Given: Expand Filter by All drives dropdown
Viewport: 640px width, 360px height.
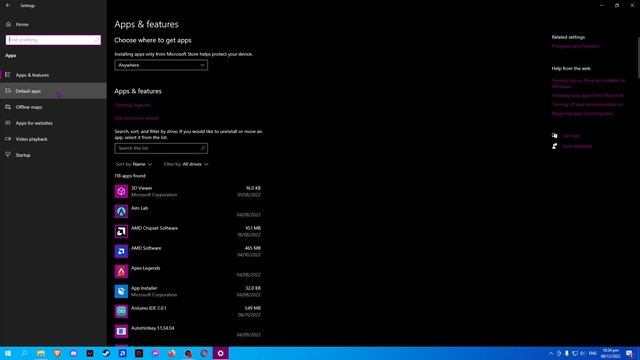Looking at the screenshot, I should 186,164.
